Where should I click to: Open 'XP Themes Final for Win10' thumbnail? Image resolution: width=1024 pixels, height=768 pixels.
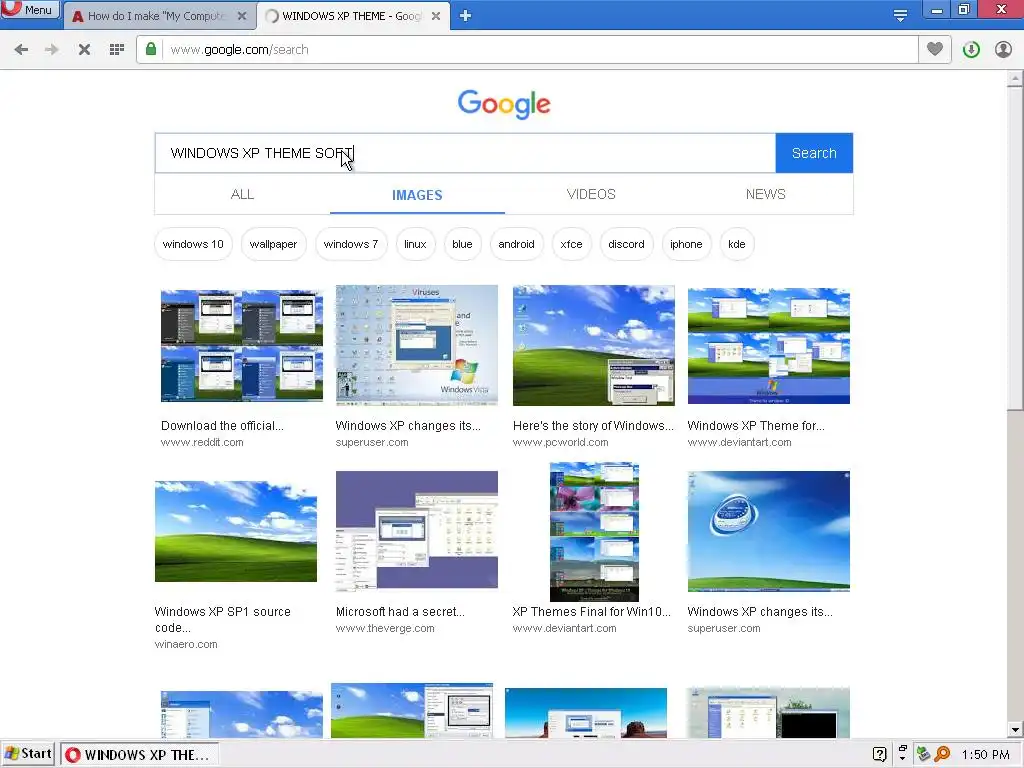[x=594, y=532]
